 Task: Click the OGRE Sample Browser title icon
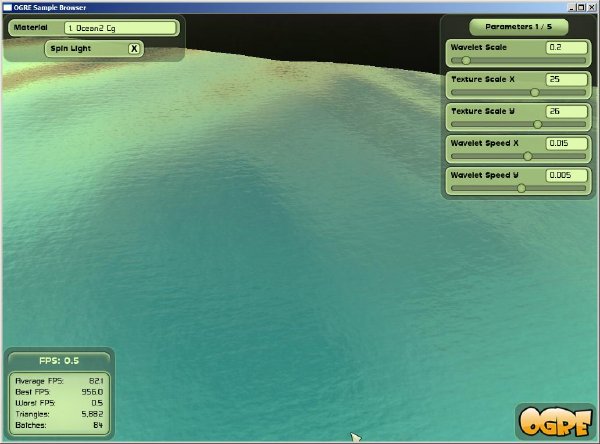click(x=7, y=7)
